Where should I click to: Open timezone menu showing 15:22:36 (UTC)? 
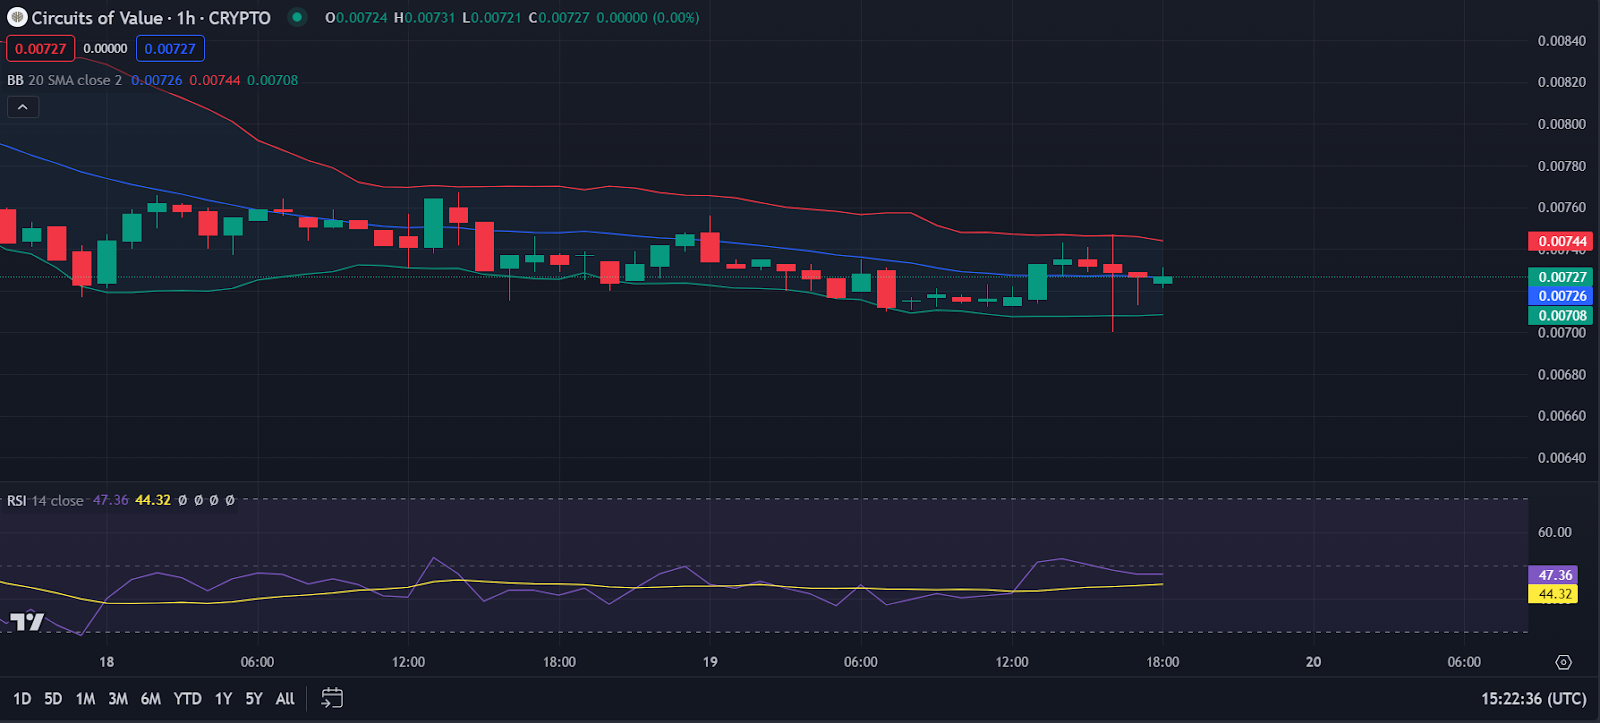tap(1533, 699)
